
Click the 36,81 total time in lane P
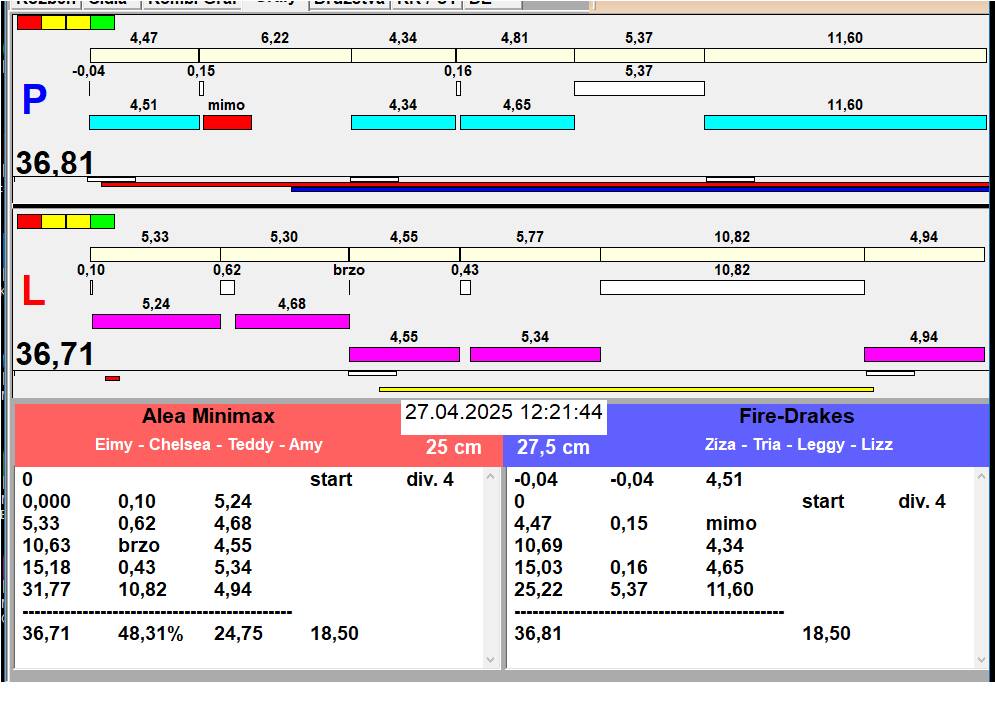[x=55, y=163]
